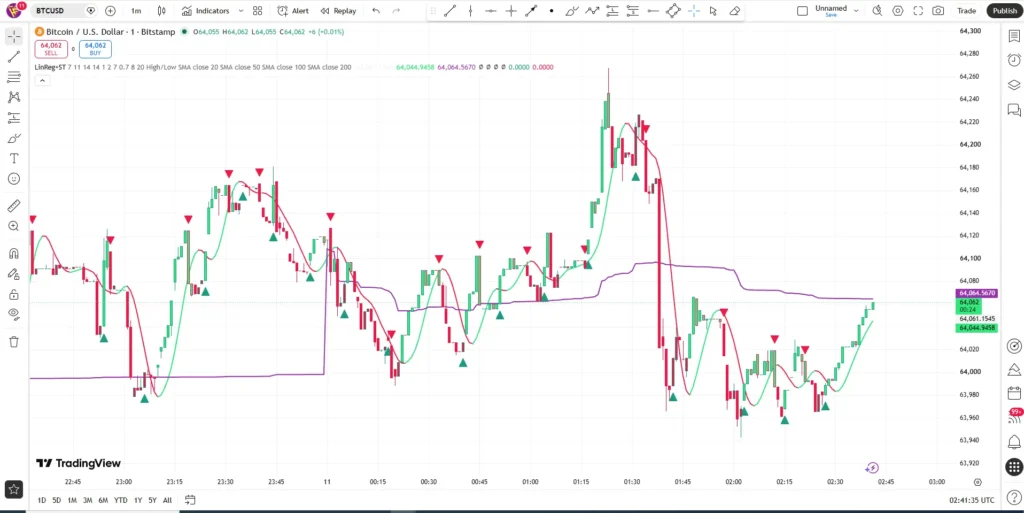Select the ruler measure tool

click(x=14, y=206)
